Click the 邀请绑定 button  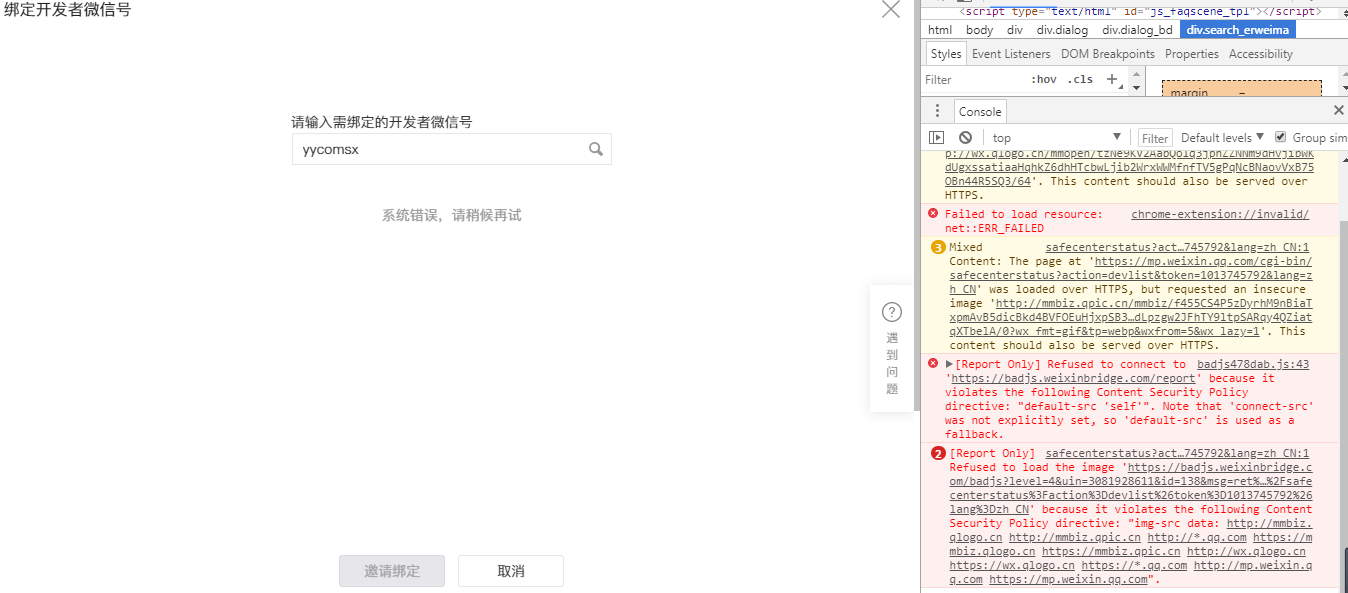coord(392,571)
